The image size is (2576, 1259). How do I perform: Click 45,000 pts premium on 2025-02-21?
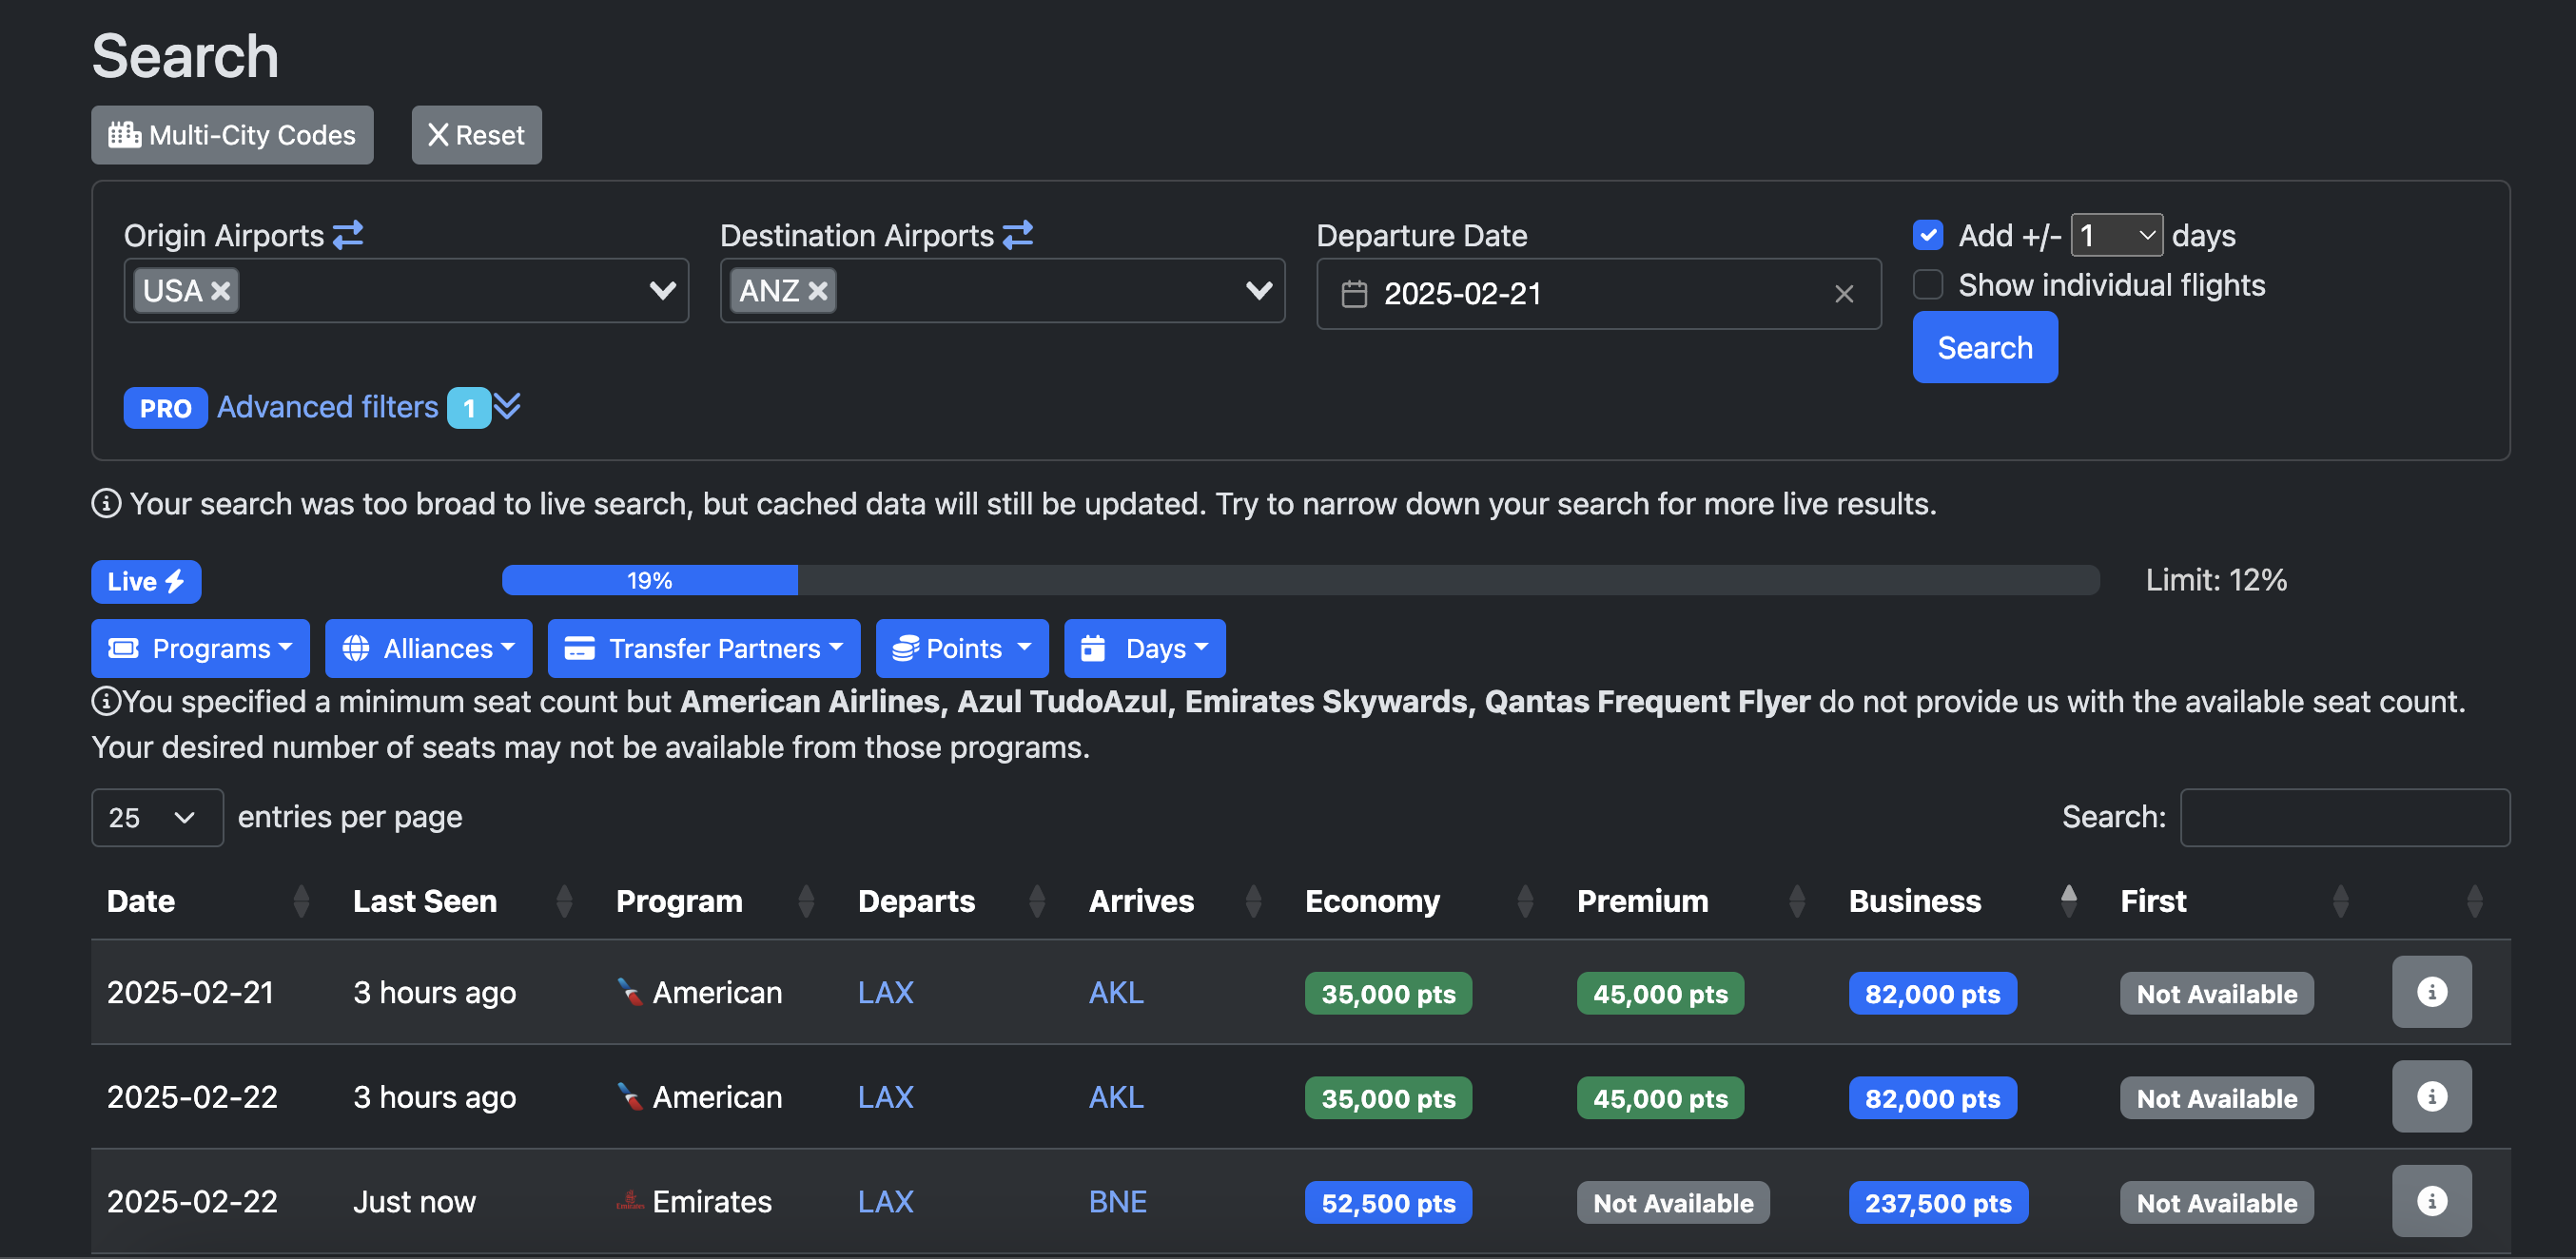(1660, 994)
